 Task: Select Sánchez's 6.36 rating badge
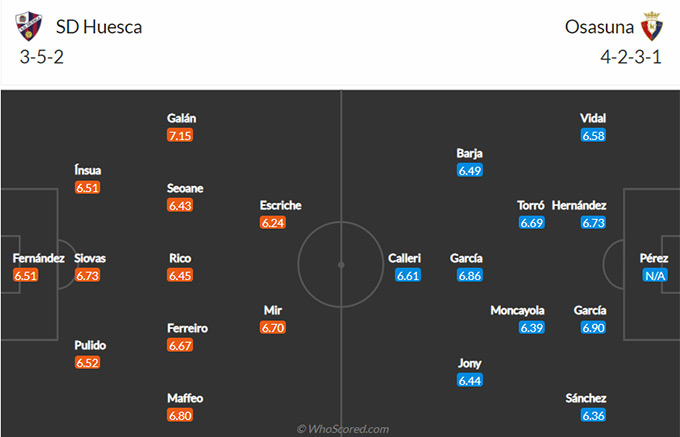tap(593, 415)
